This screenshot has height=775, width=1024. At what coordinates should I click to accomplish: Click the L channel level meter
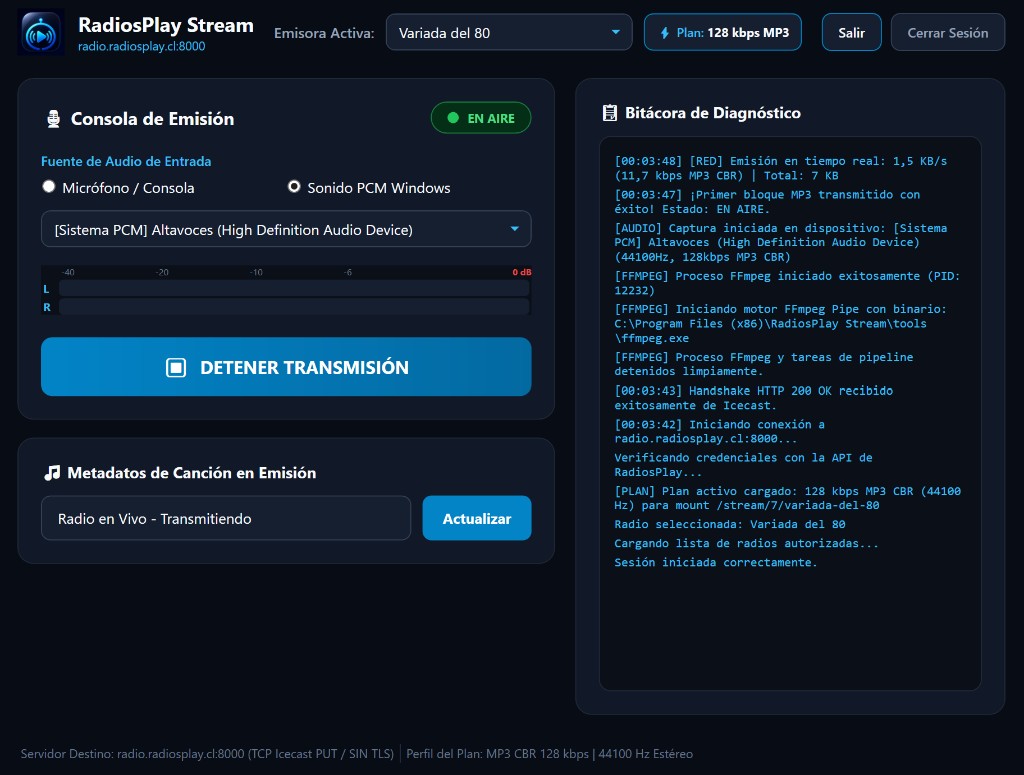point(294,289)
